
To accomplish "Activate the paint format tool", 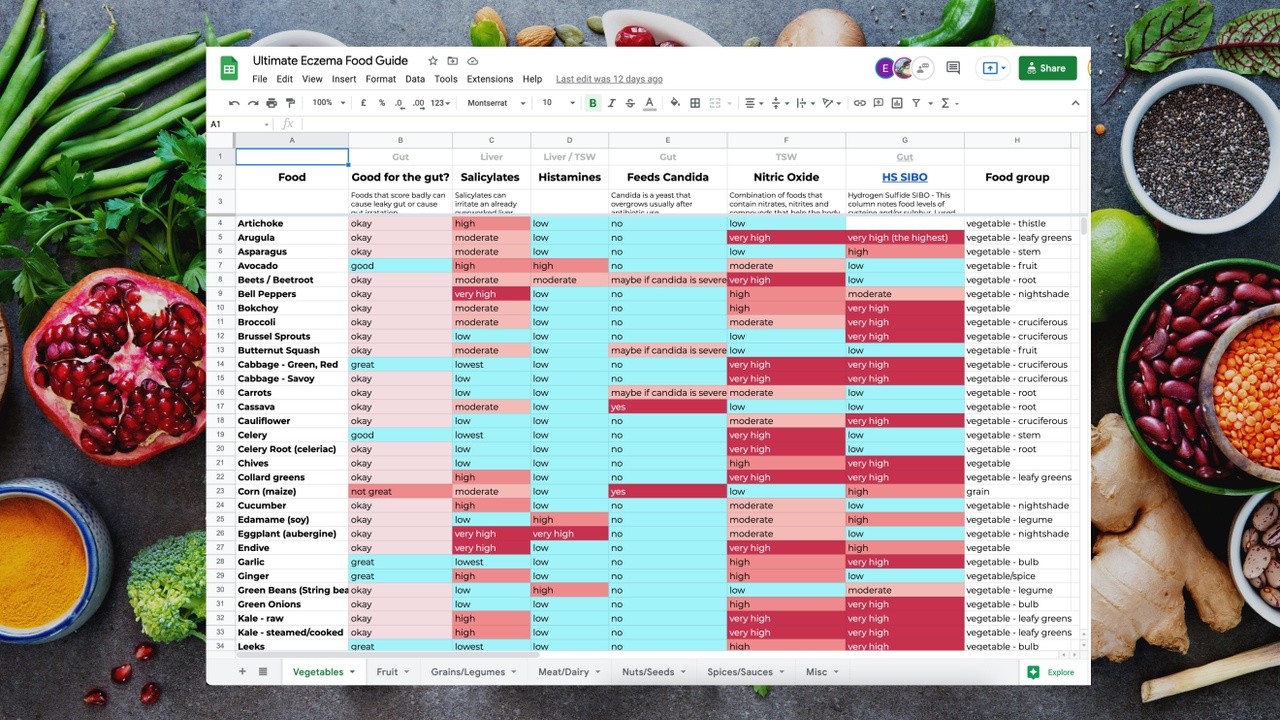I will (291, 103).
